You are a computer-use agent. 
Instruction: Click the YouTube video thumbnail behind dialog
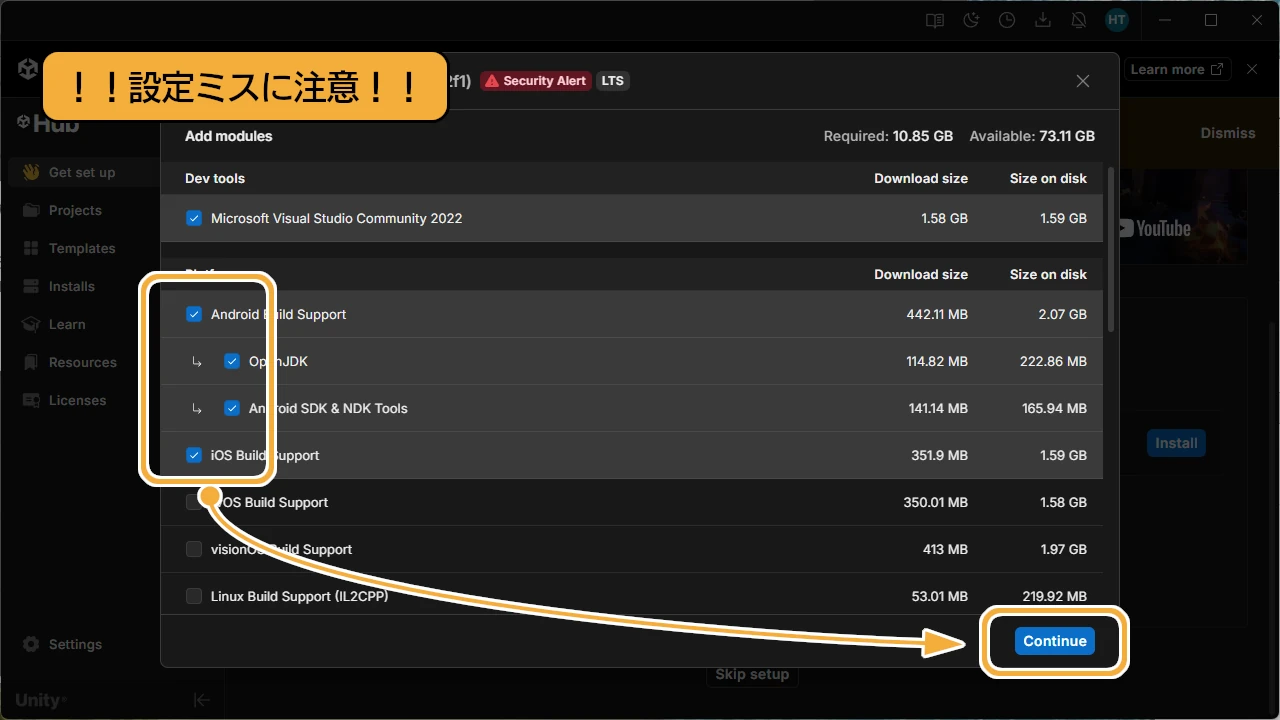[x=1183, y=216]
